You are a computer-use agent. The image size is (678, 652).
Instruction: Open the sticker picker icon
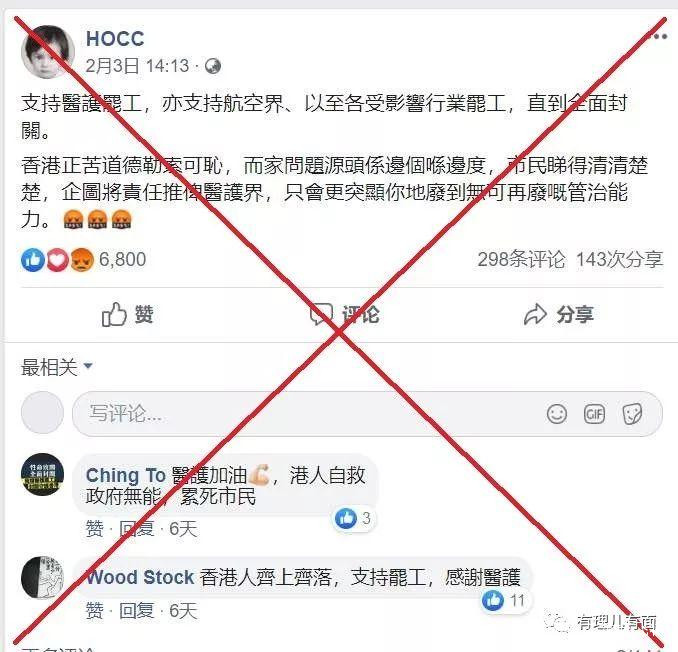click(x=632, y=414)
